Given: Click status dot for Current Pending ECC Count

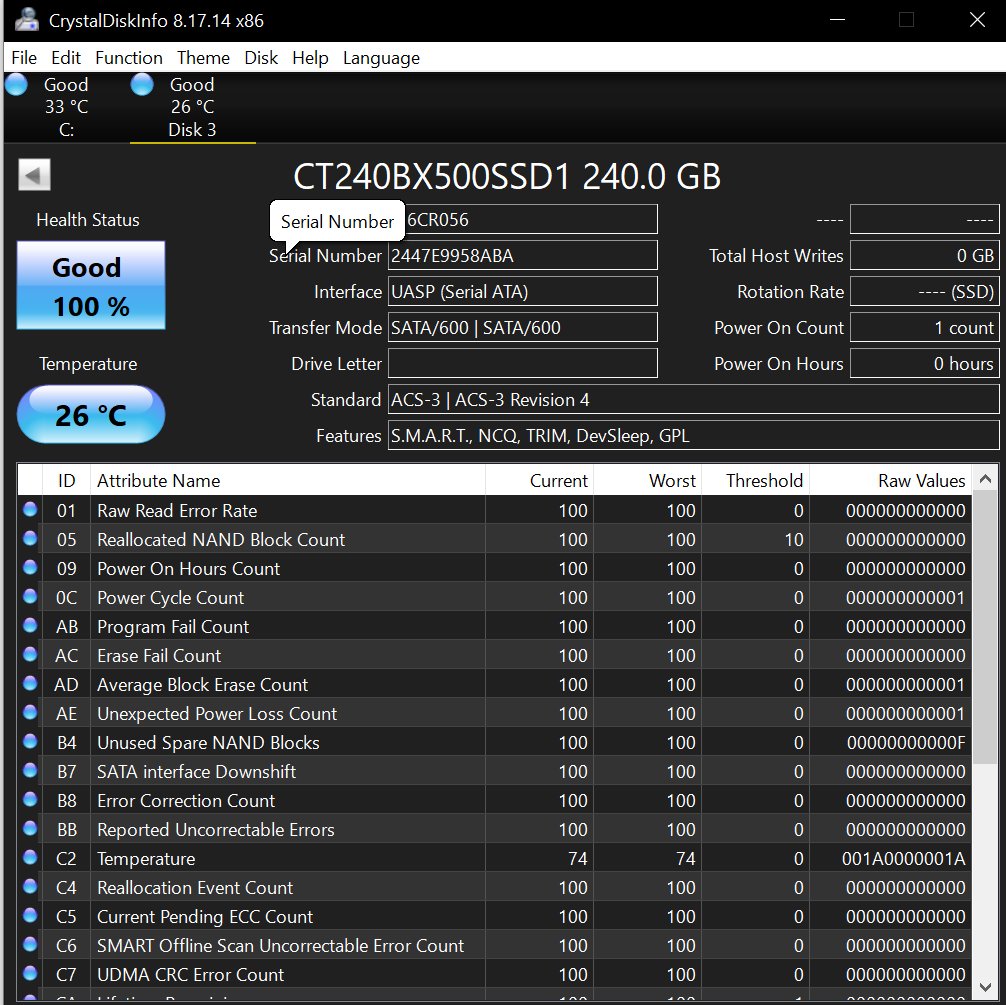Looking at the screenshot, I should coord(30,915).
